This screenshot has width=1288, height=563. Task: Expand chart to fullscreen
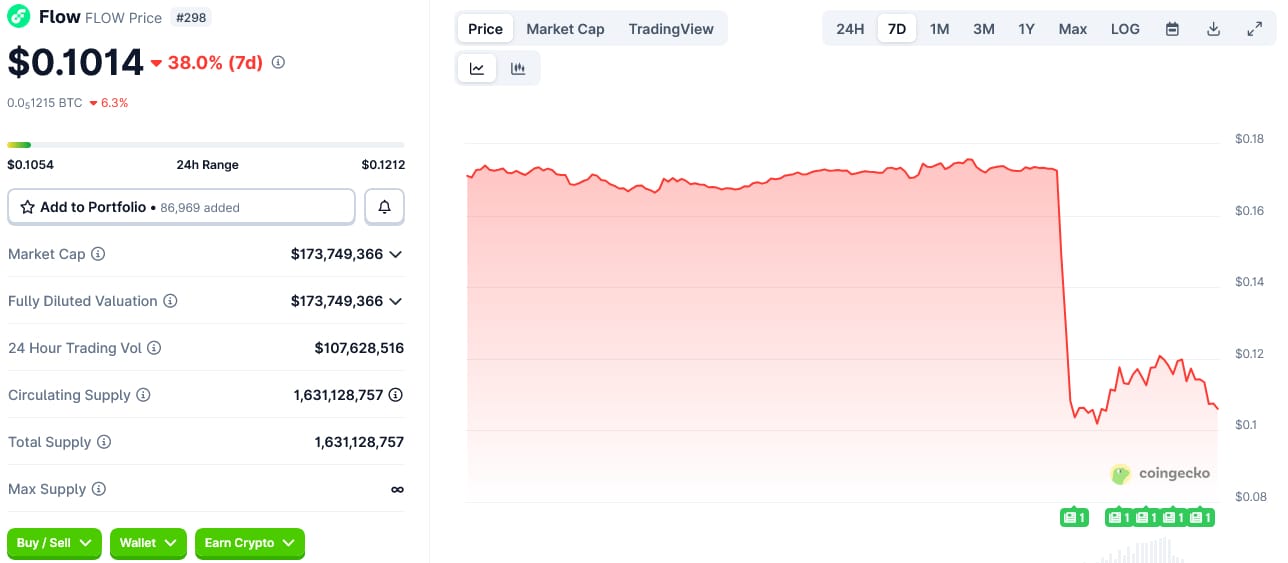tap(1254, 29)
